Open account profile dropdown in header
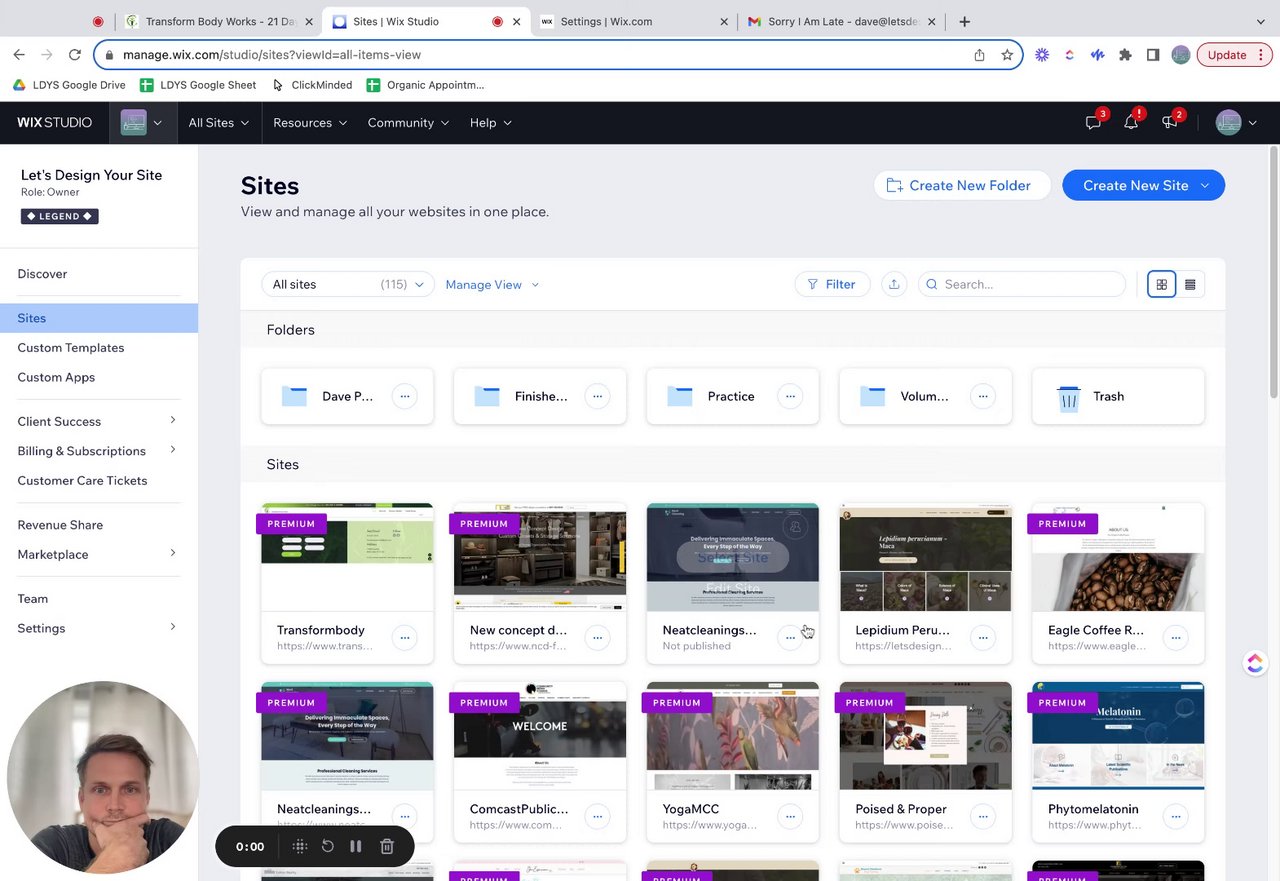 pos(1237,122)
